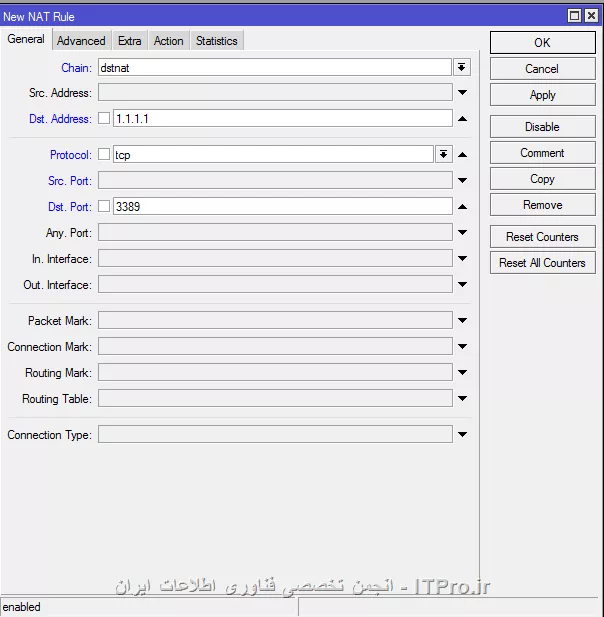This screenshot has height=617, width=604.
Task: Open the Protocol dropdown list
Action: click(443, 154)
